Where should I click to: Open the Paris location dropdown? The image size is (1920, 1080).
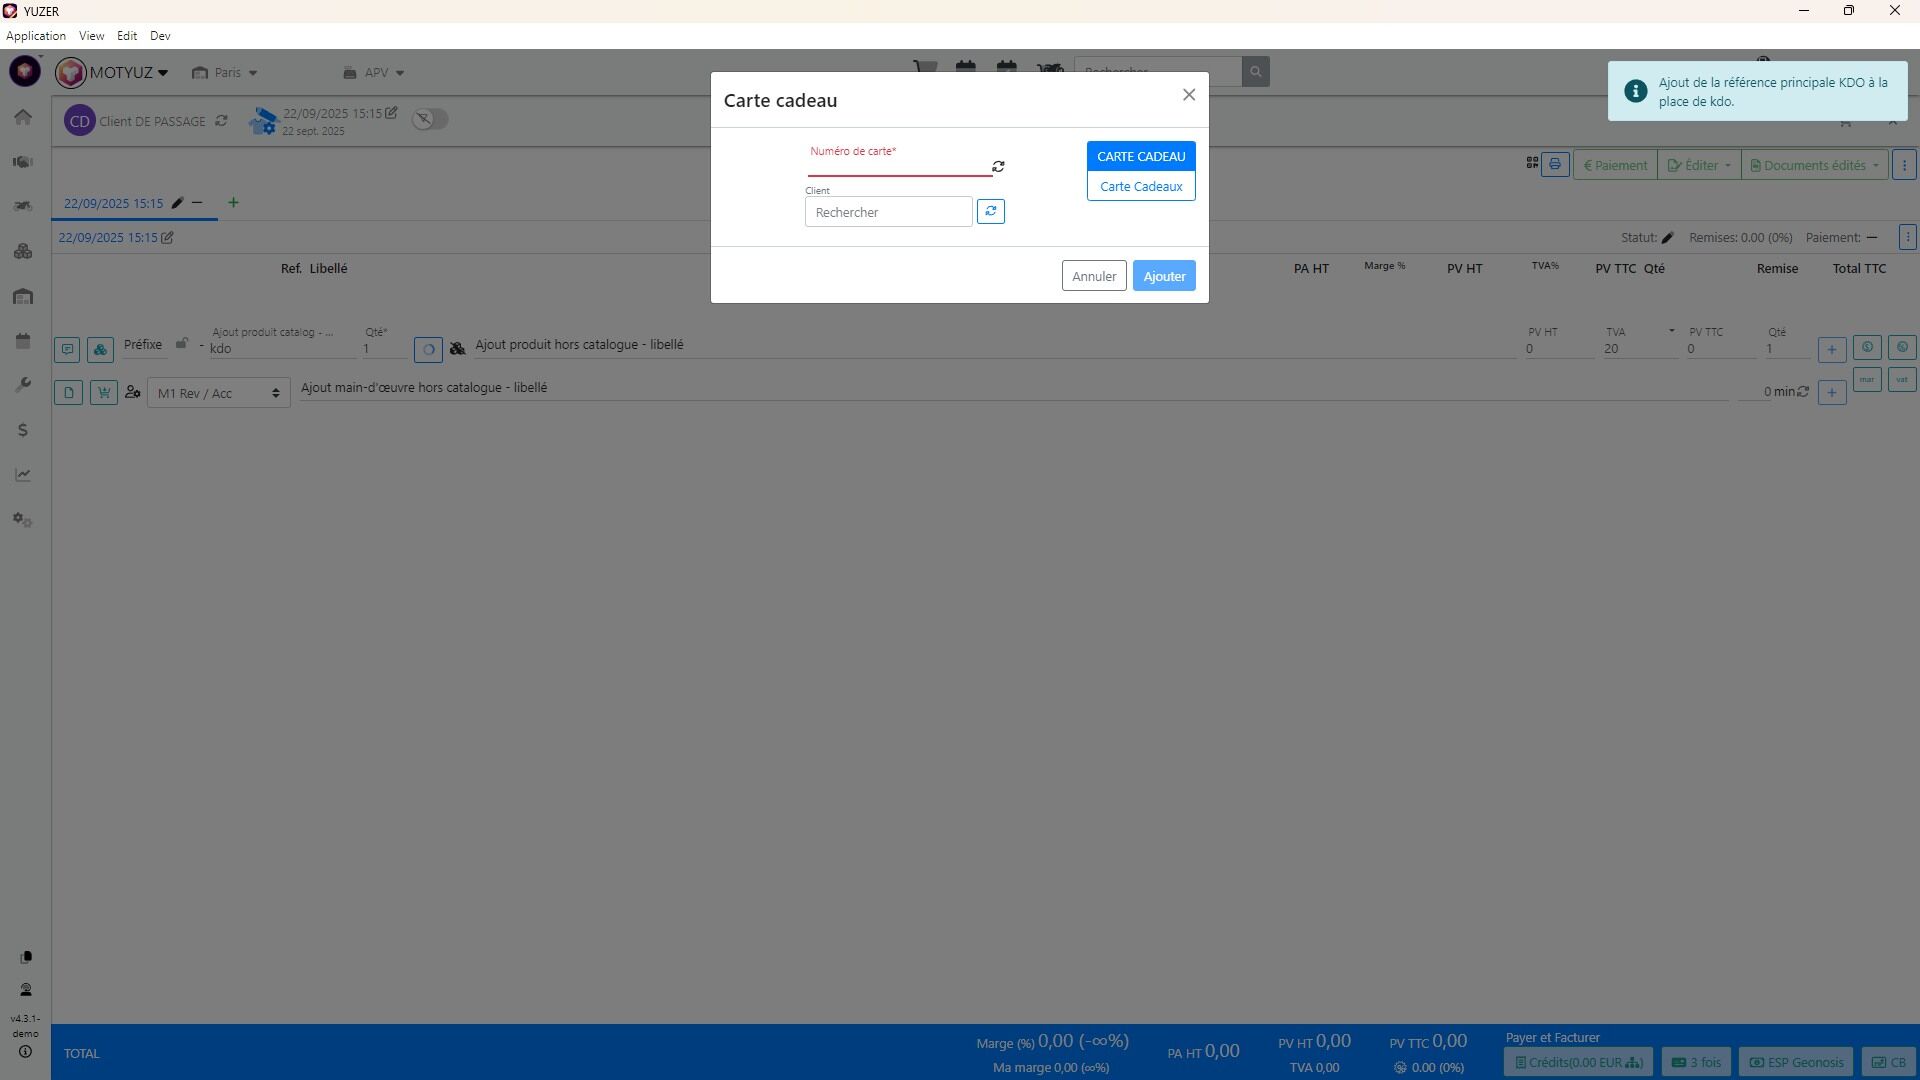[x=225, y=72]
